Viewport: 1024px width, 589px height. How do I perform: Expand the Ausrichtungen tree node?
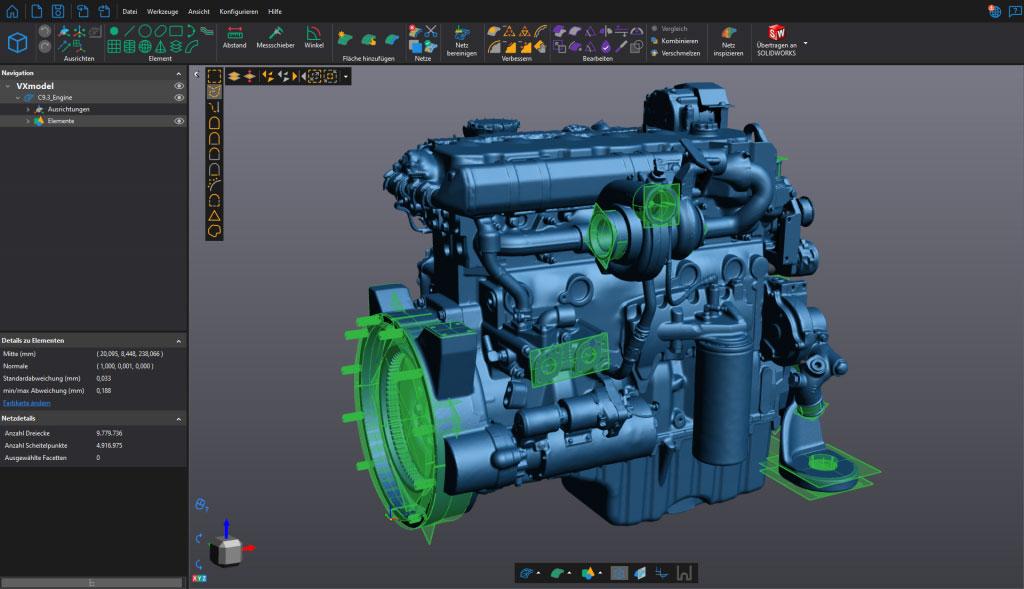(28, 109)
